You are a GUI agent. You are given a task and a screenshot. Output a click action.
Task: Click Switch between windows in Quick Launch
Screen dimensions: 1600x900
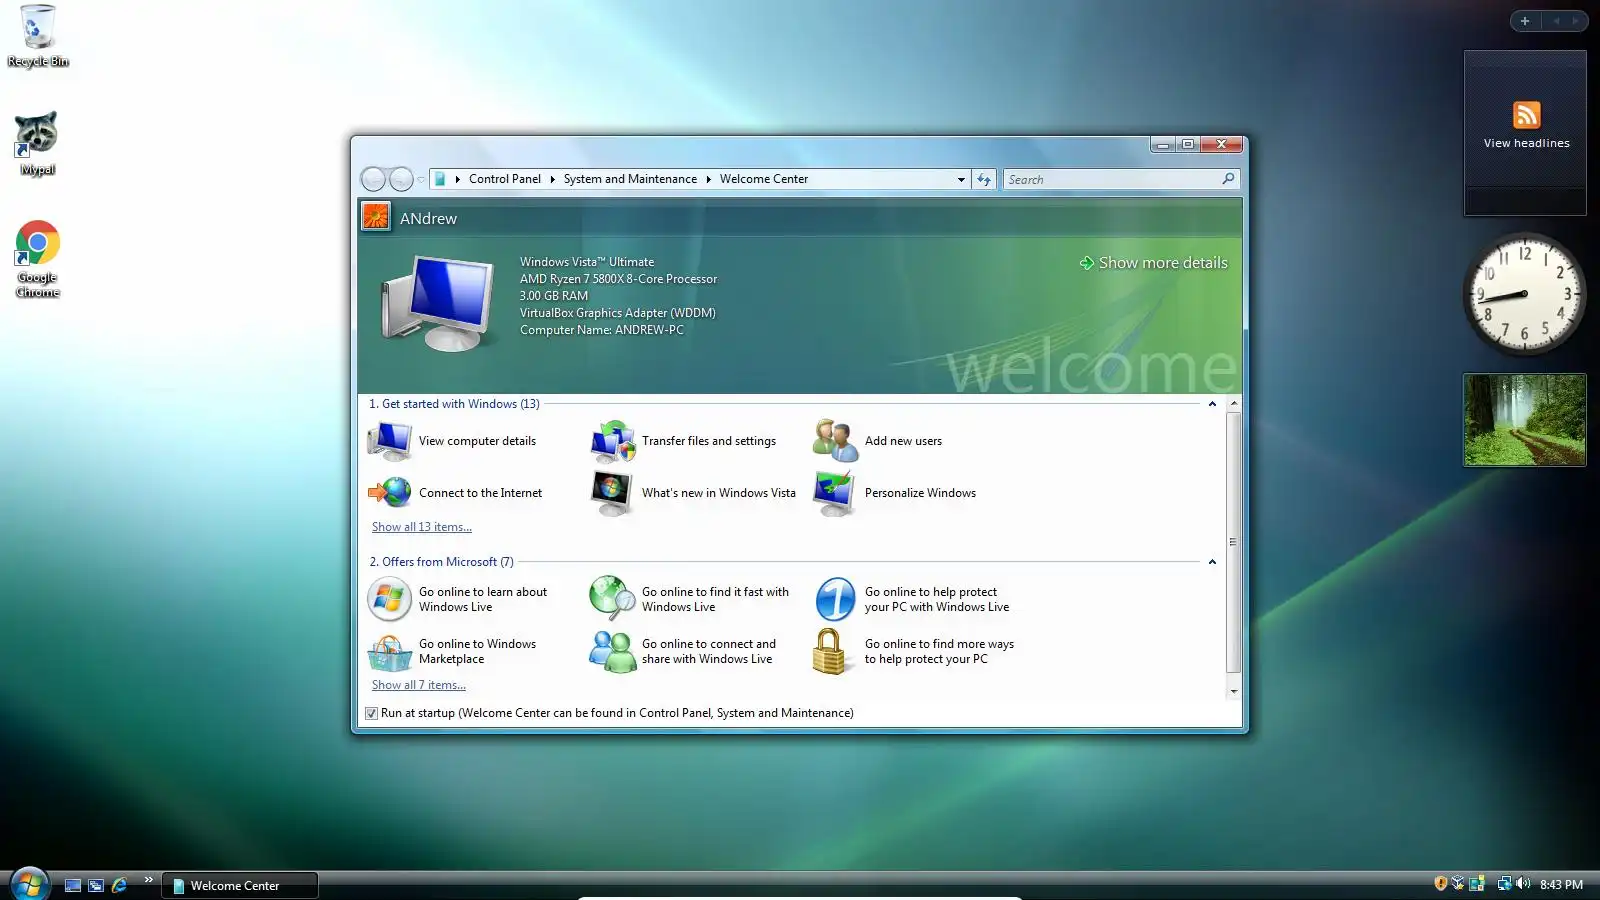(x=96, y=885)
